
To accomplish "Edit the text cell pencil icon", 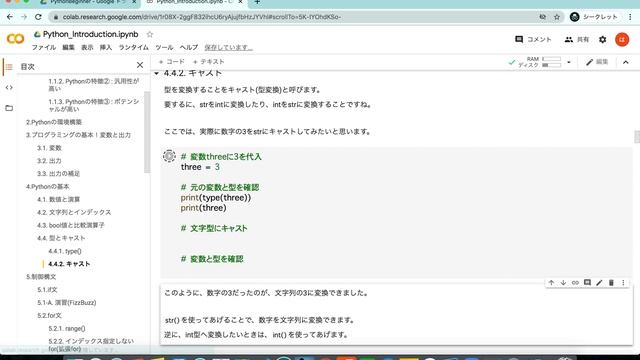I will (x=599, y=282).
